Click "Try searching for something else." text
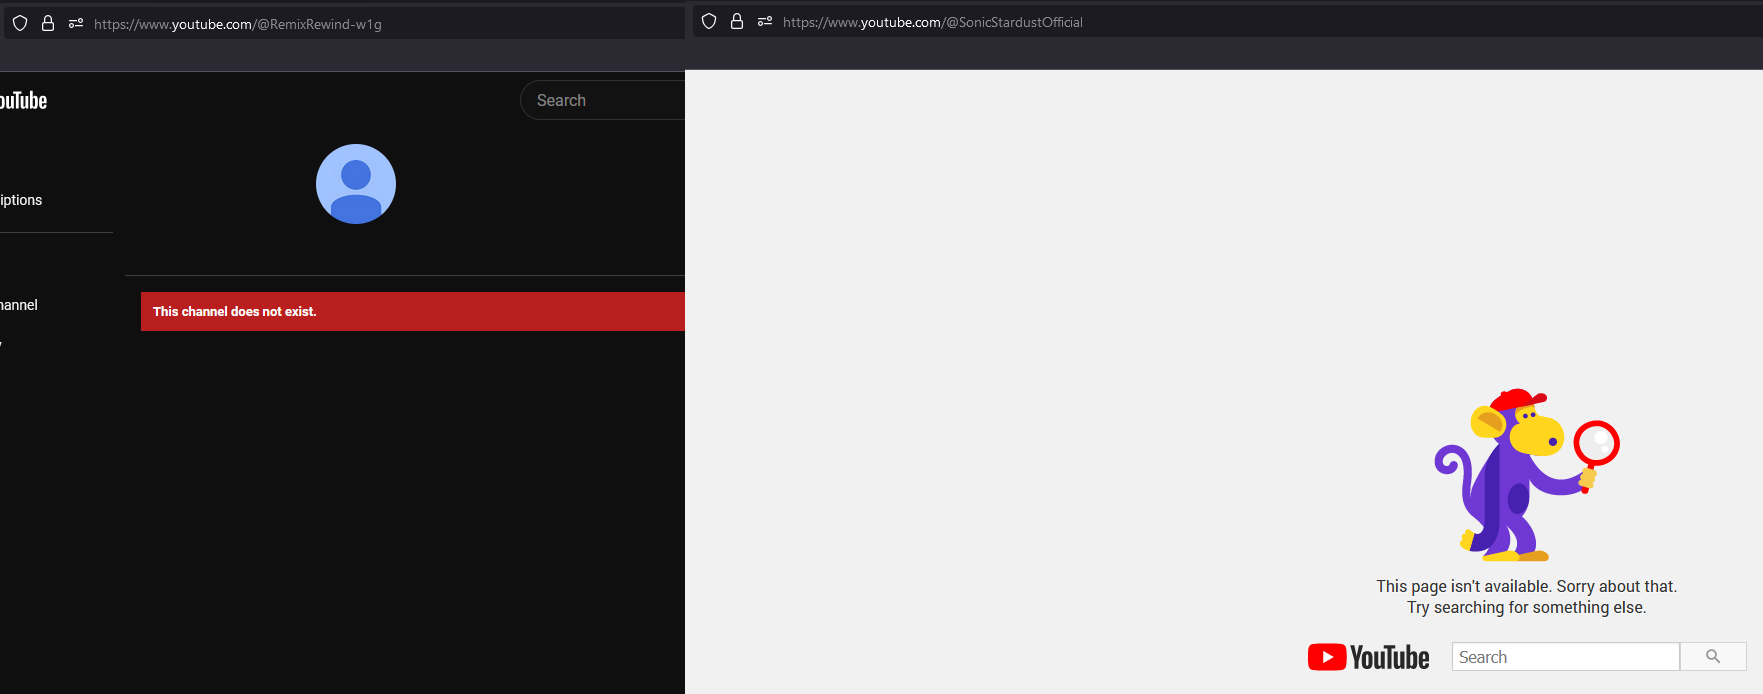 click(x=1526, y=607)
